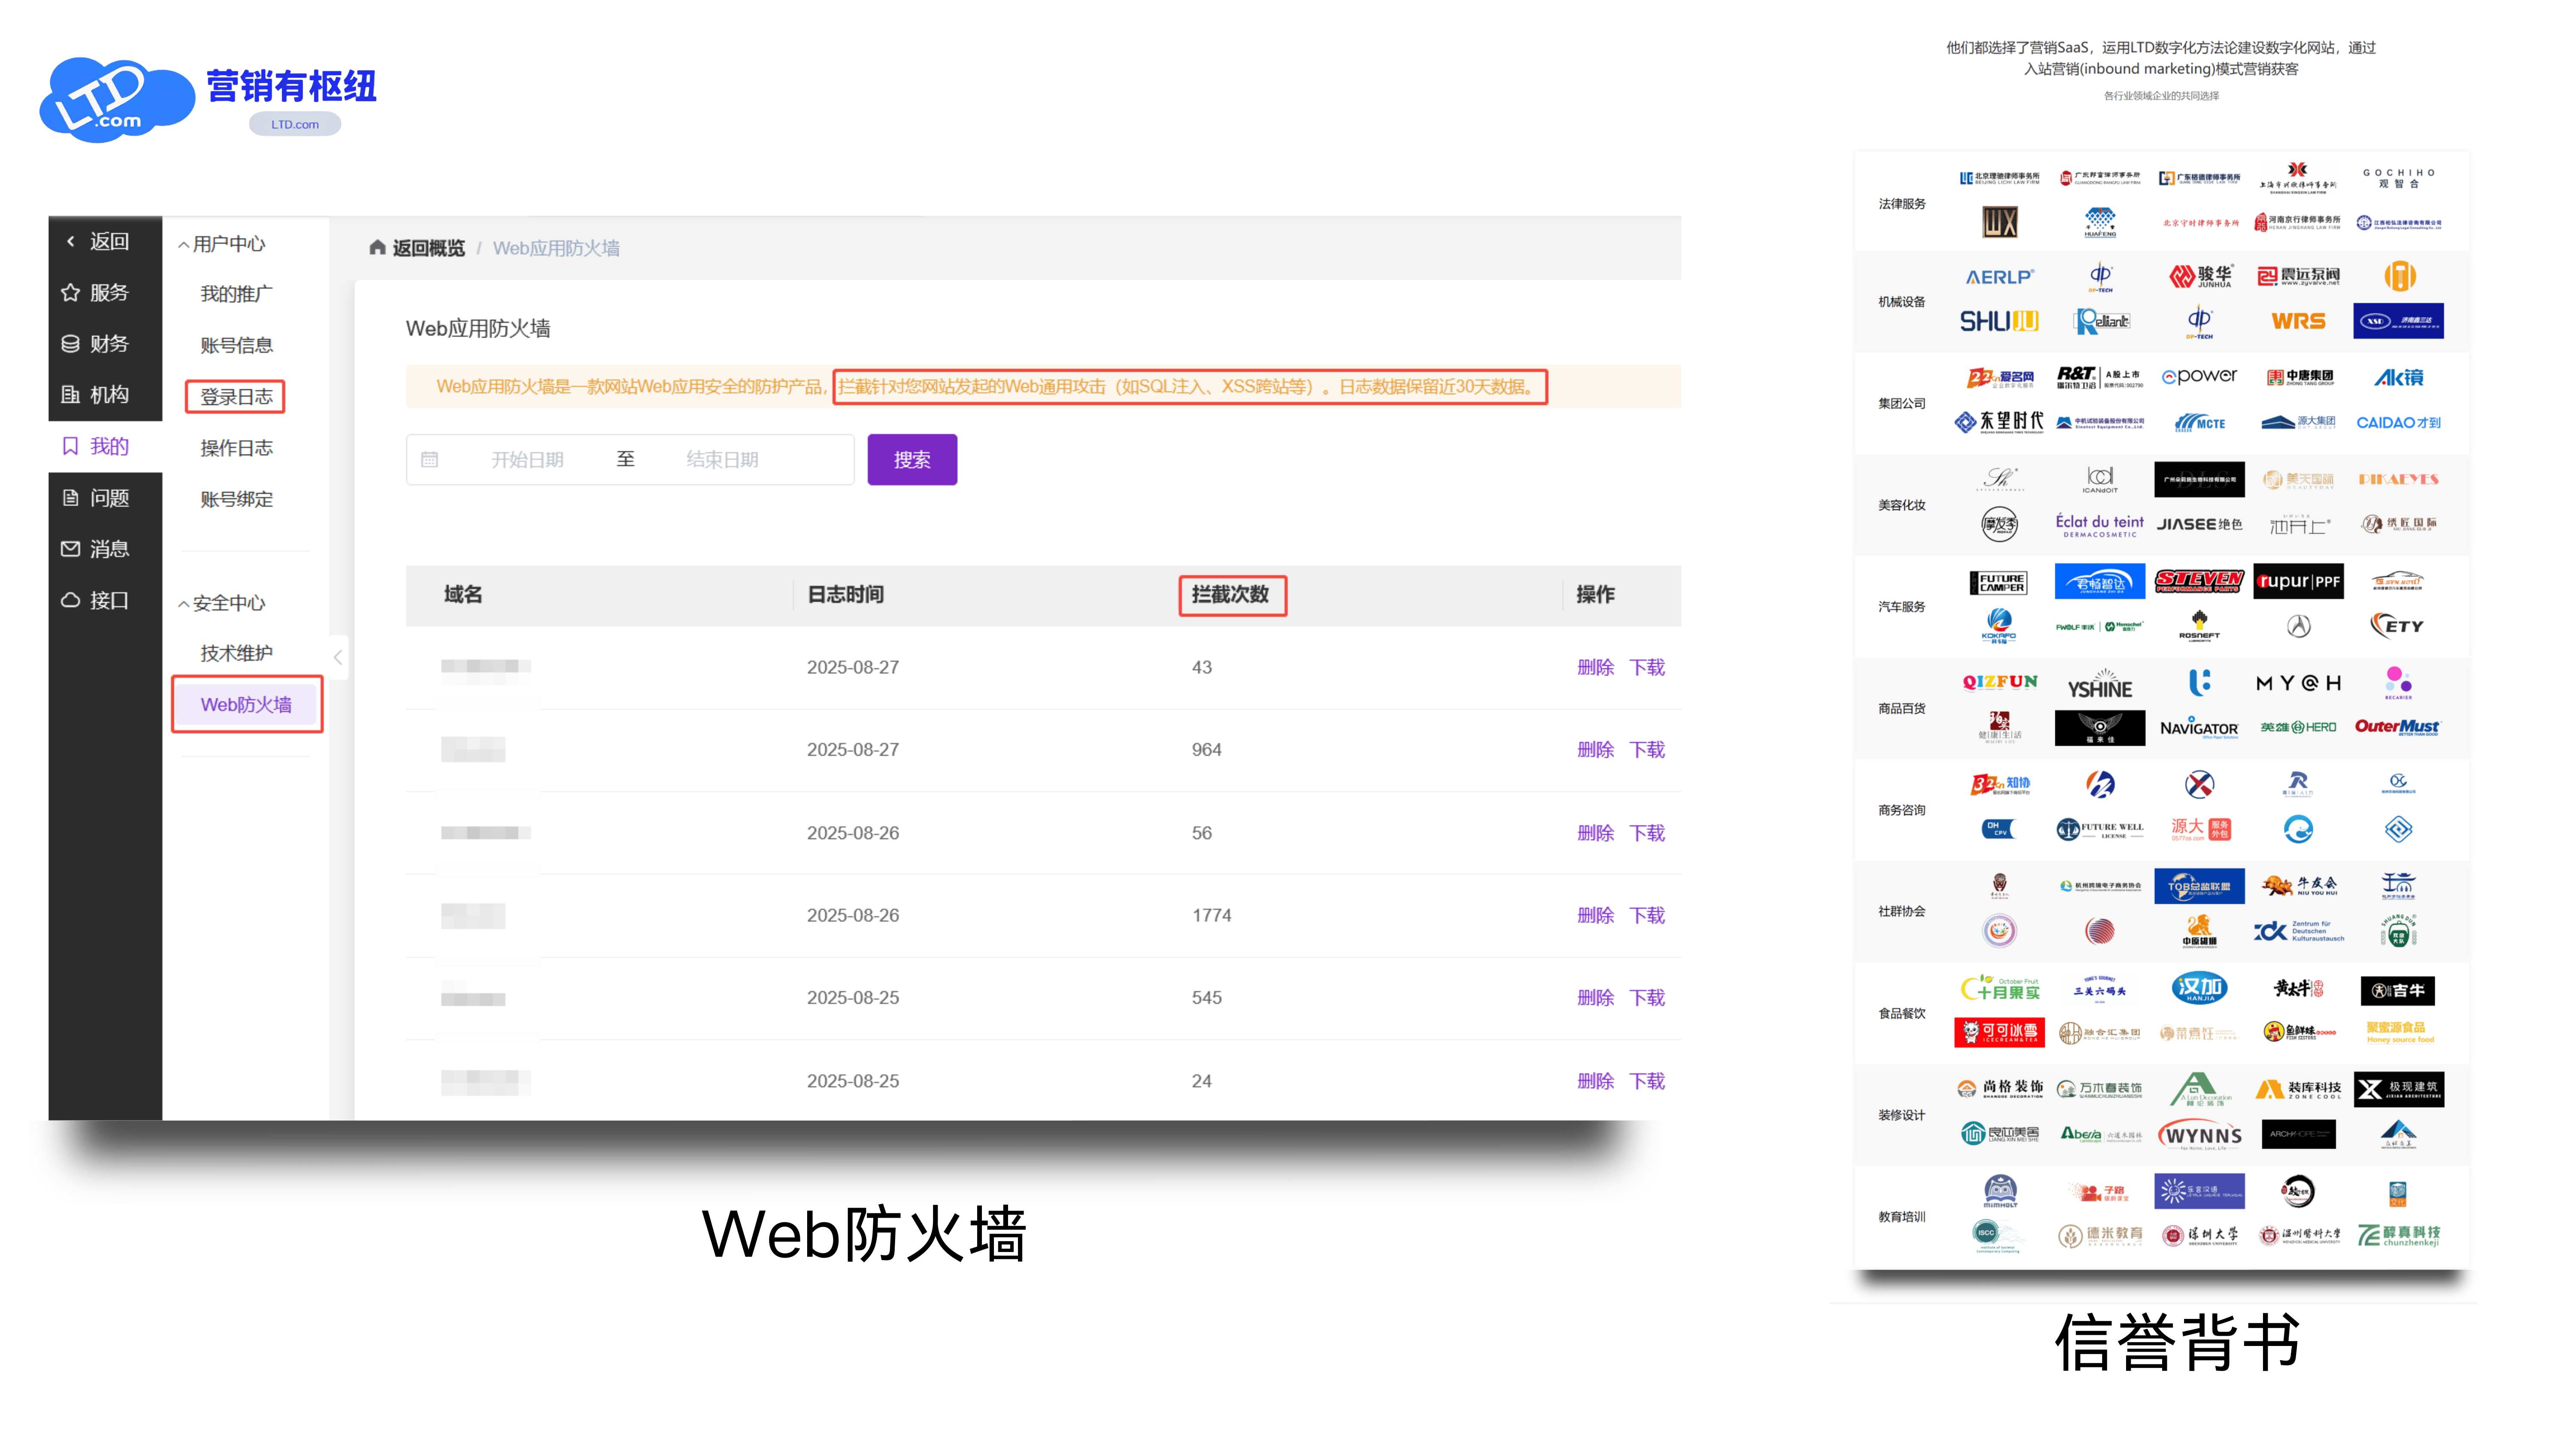Click the coins icon for 财务
Image resolution: width=2576 pixels, height=1449 pixels.
click(x=70, y=343)
